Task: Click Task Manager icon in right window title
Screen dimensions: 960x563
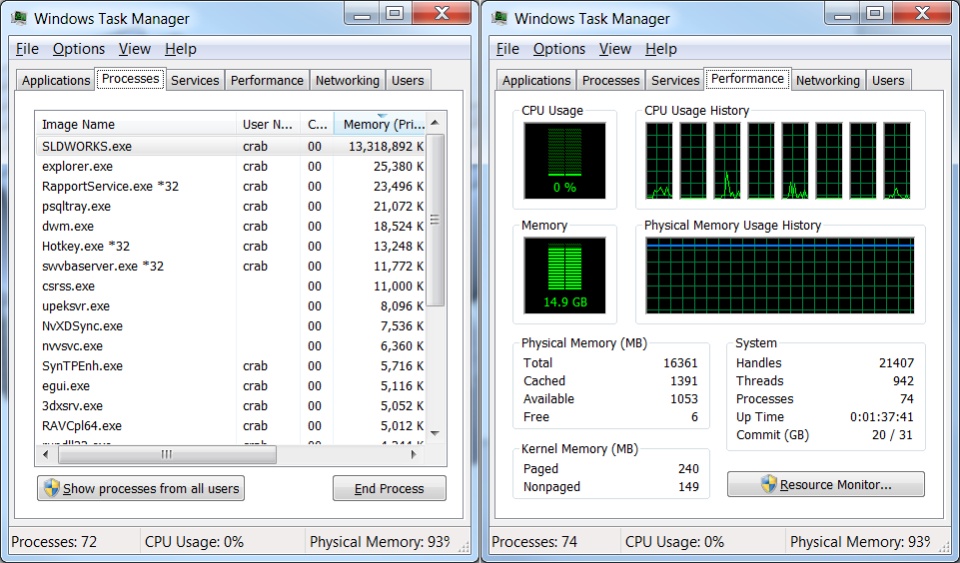Action: (500, 18)
